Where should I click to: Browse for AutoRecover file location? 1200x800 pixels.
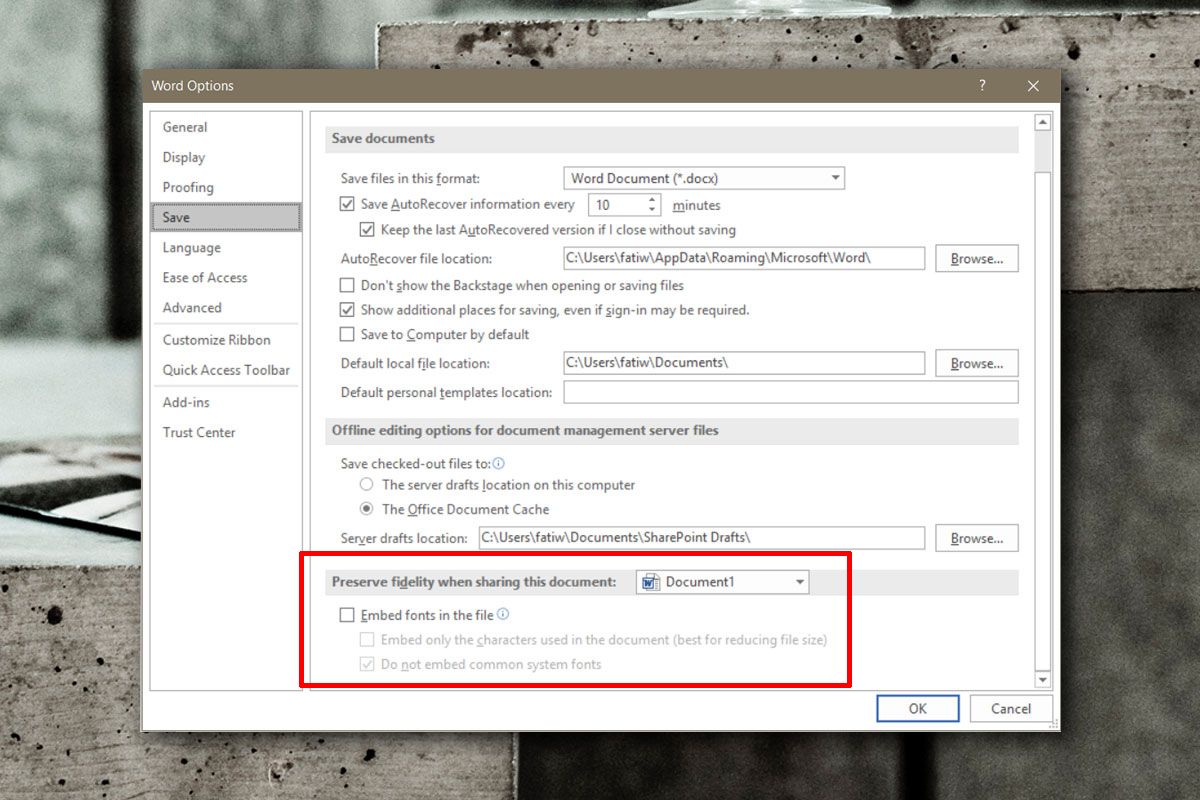tap(976, 258)
